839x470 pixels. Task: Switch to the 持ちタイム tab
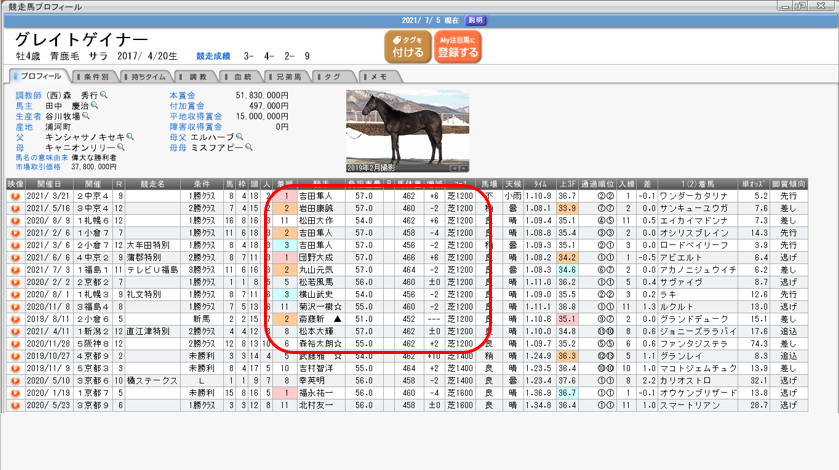[x=146, y=76]
